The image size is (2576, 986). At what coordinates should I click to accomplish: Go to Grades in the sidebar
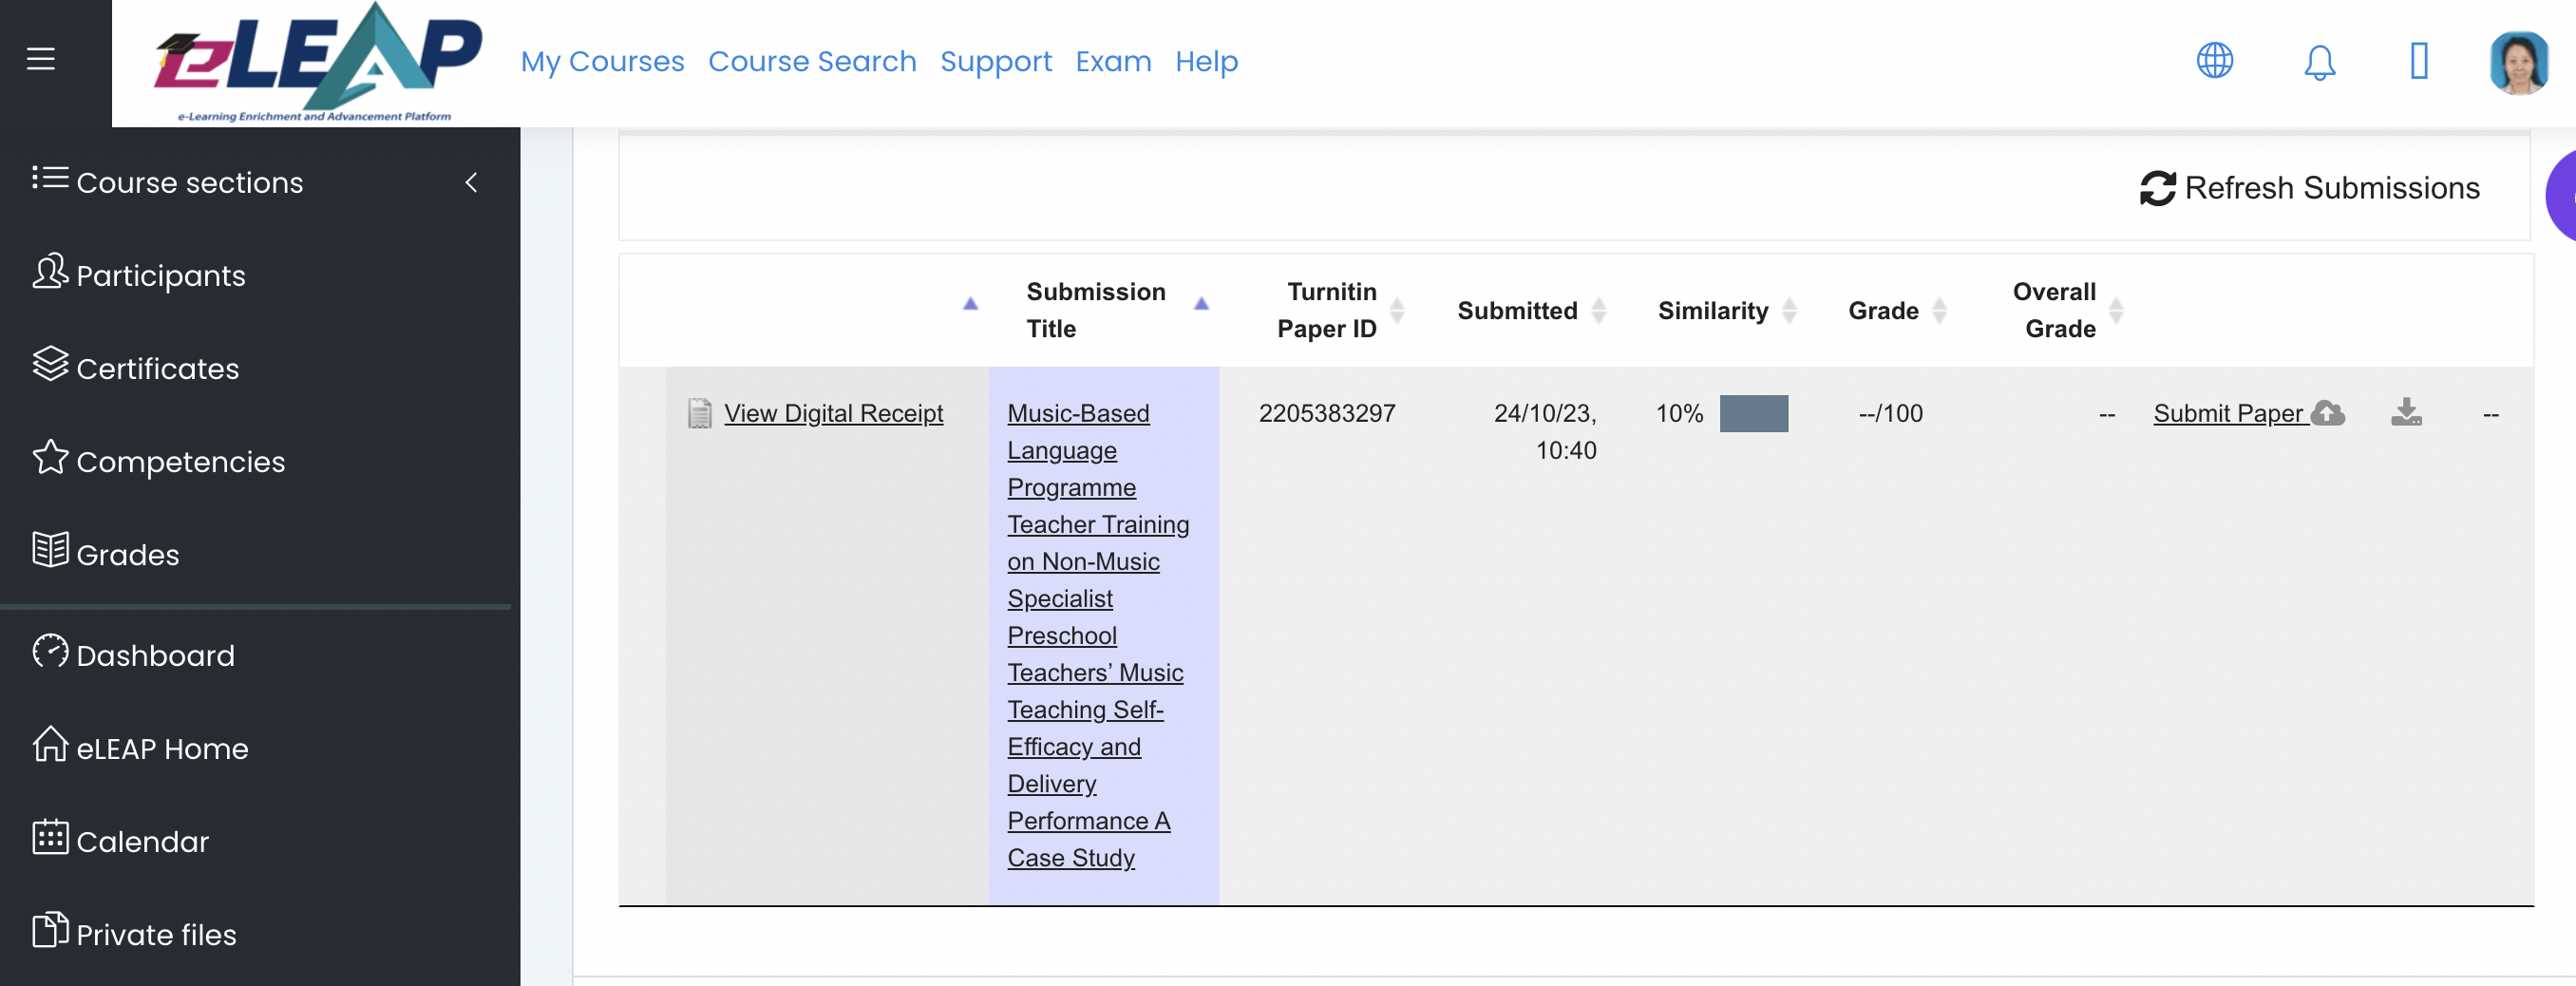pos(127,554)
